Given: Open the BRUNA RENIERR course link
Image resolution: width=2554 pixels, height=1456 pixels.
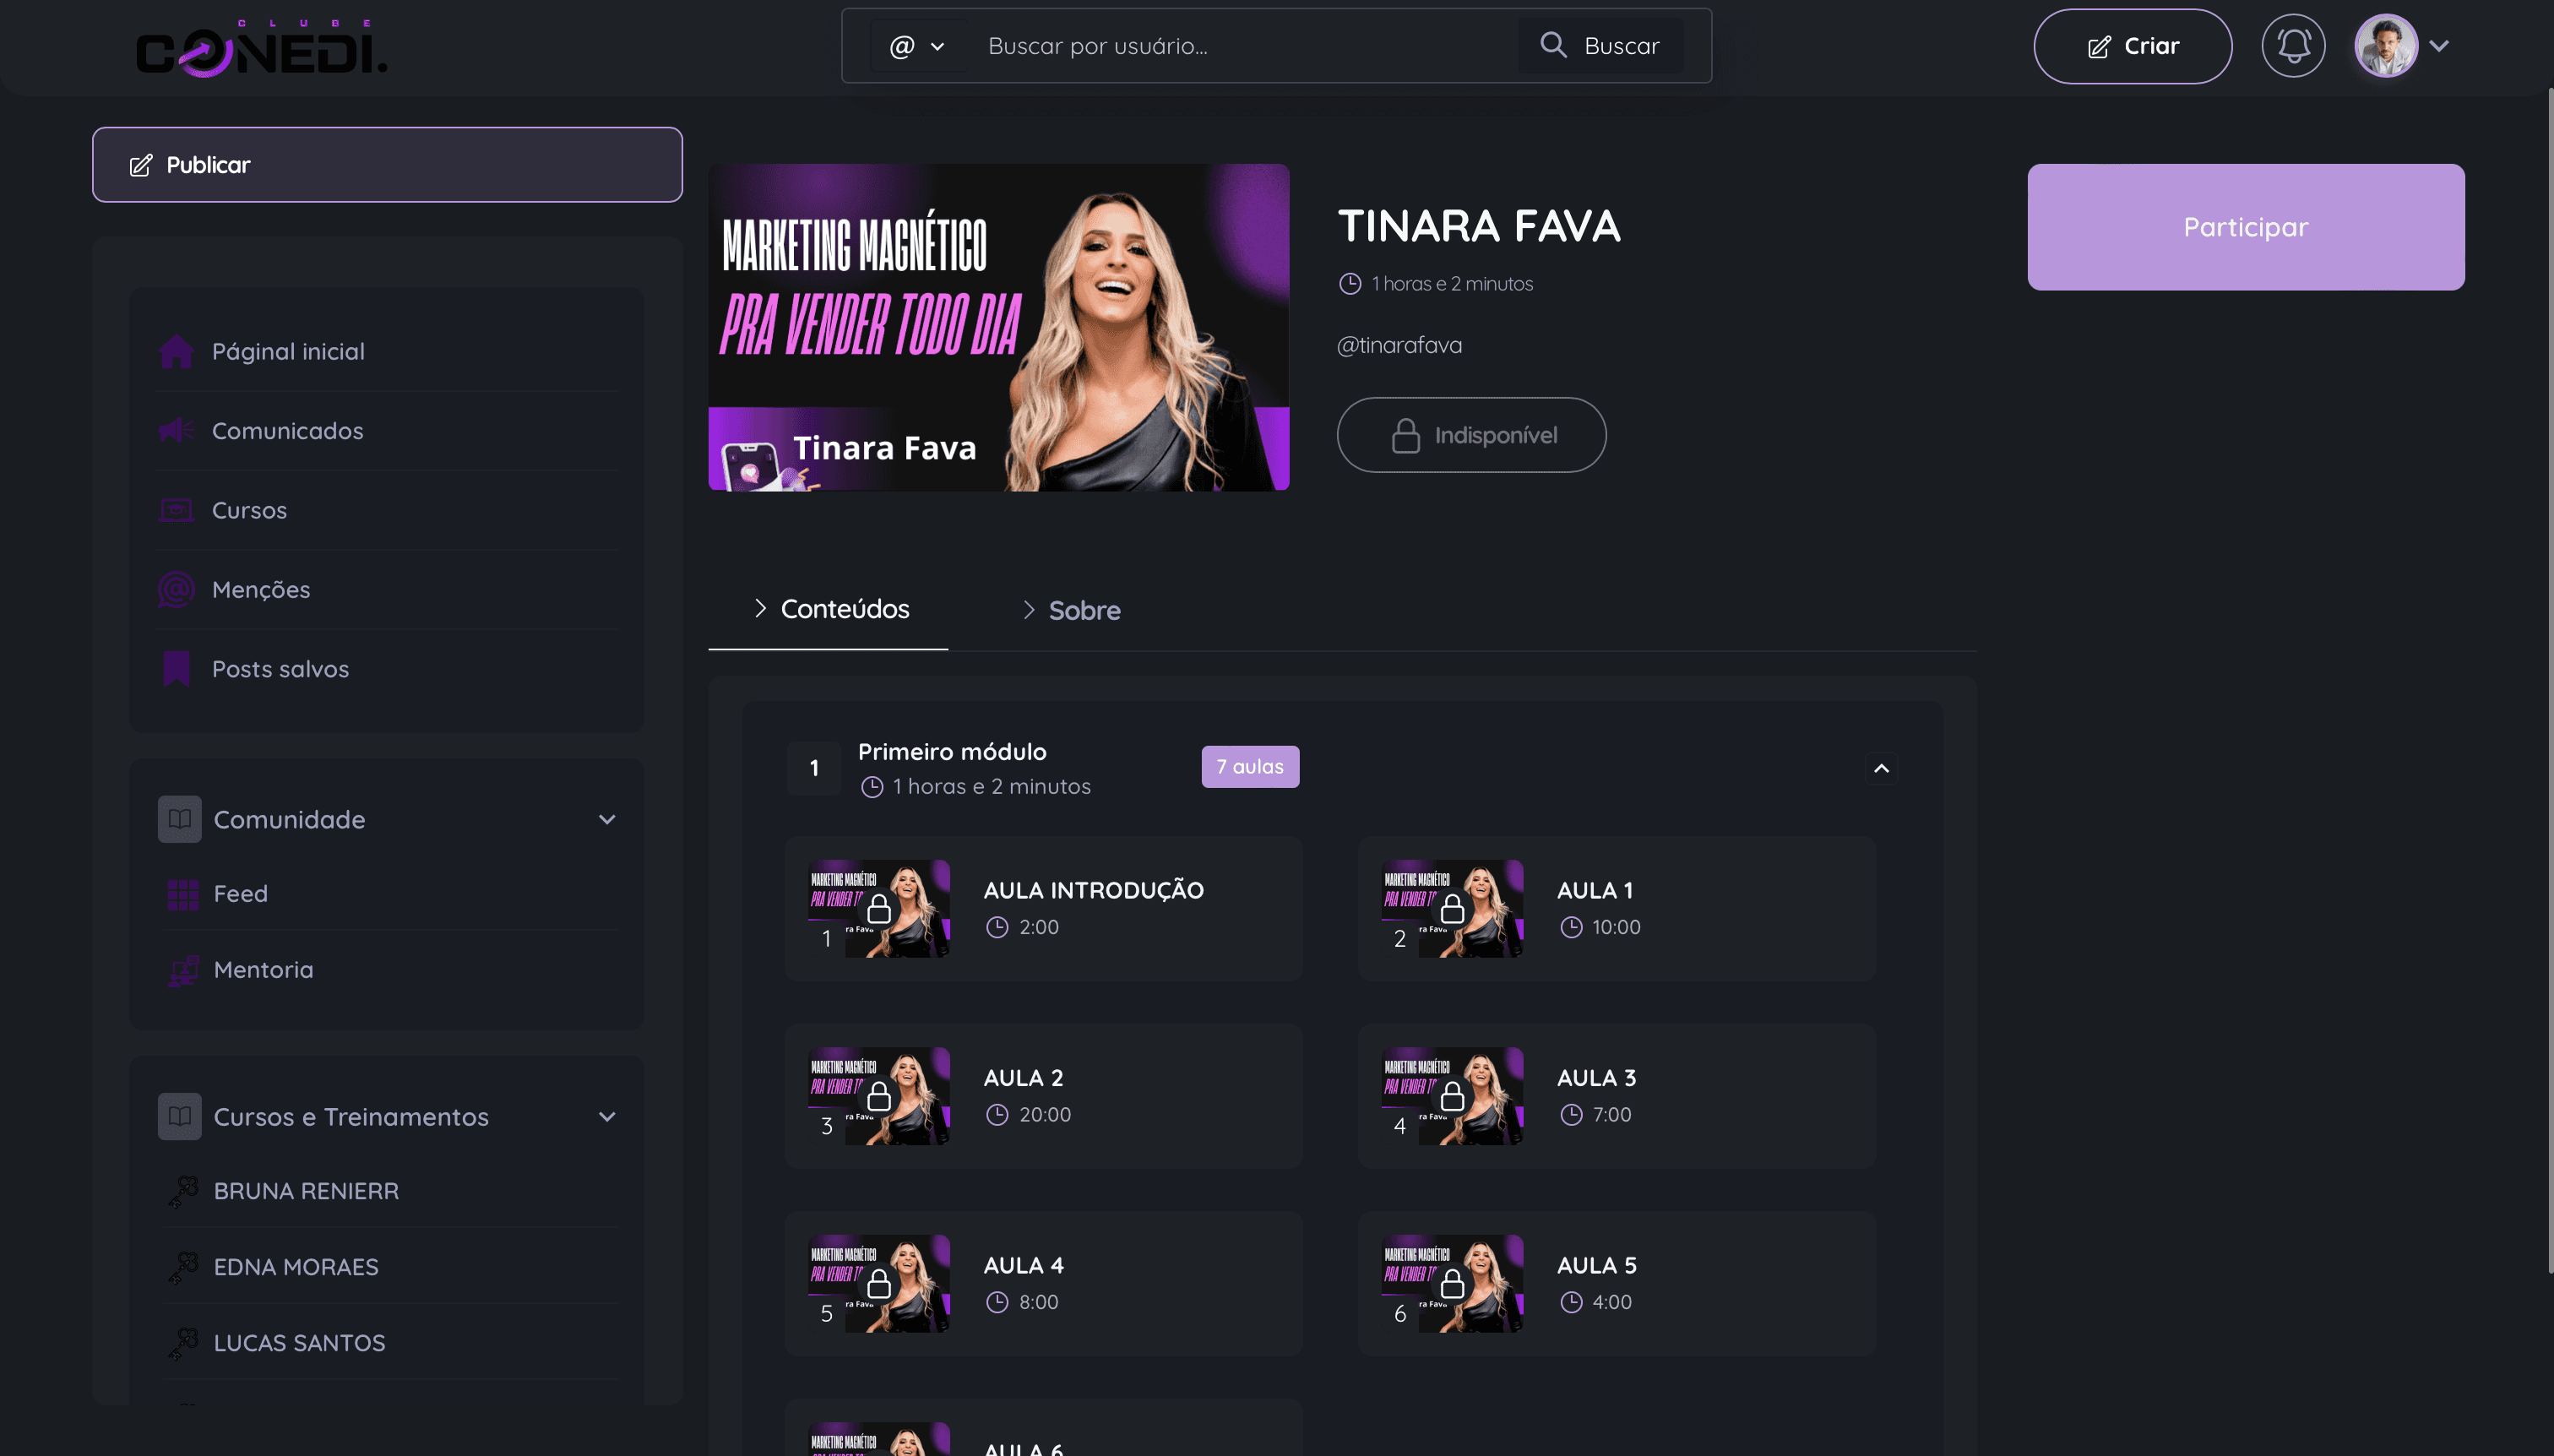Looking at the screenshot, I should [x=306, y=1191].
